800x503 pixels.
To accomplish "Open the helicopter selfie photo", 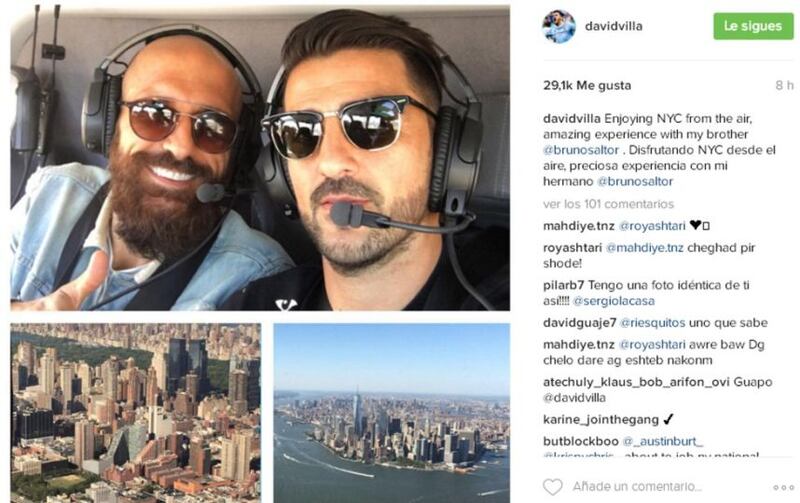I will [x=260, y=158].
